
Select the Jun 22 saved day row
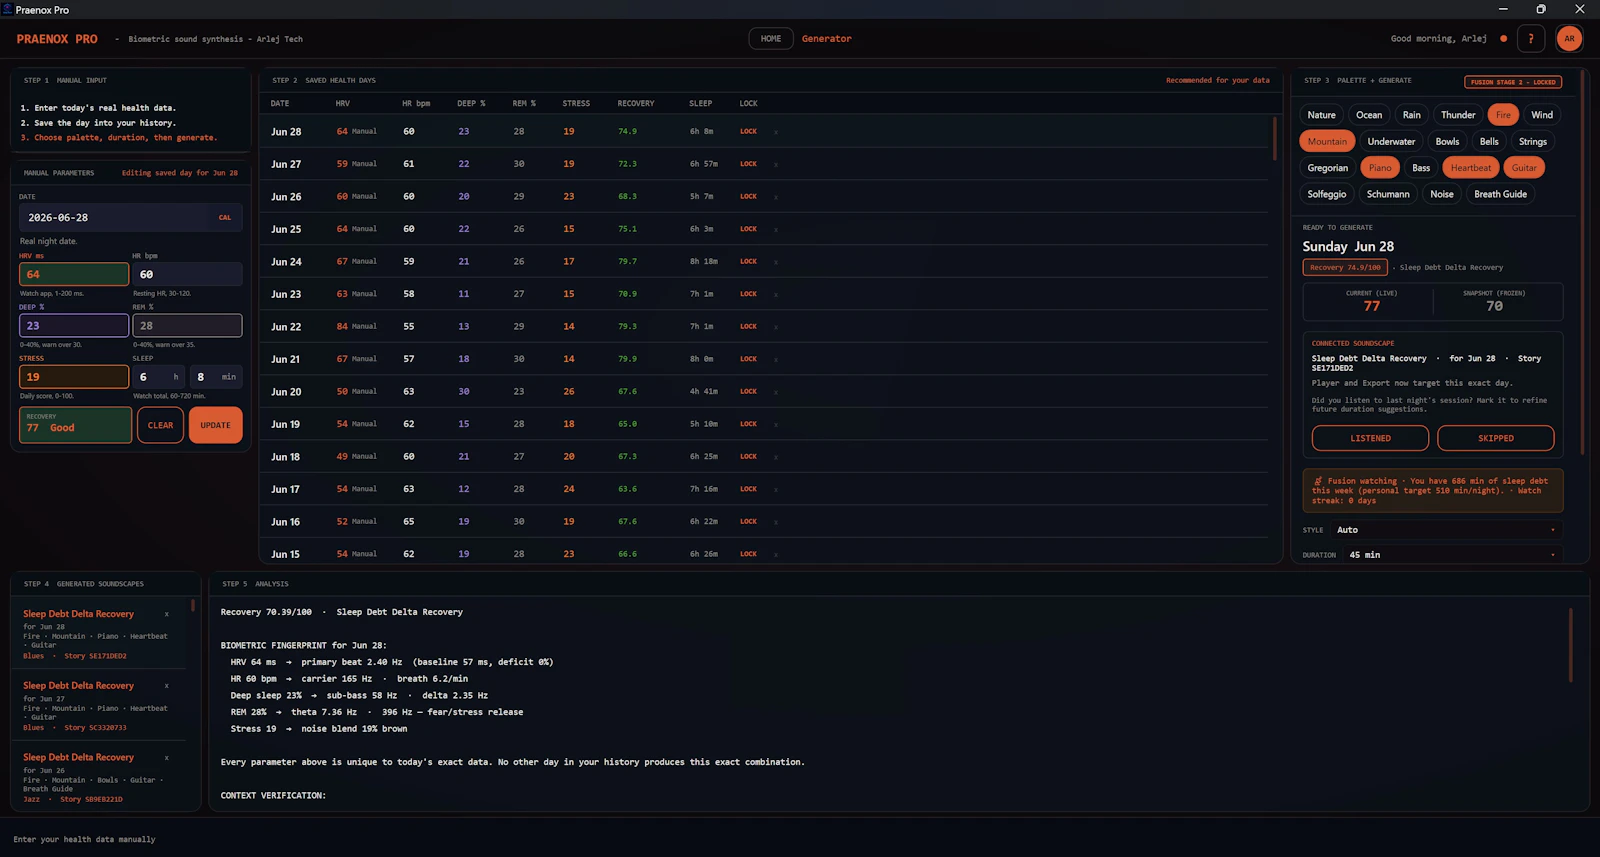tap(766, 327)
